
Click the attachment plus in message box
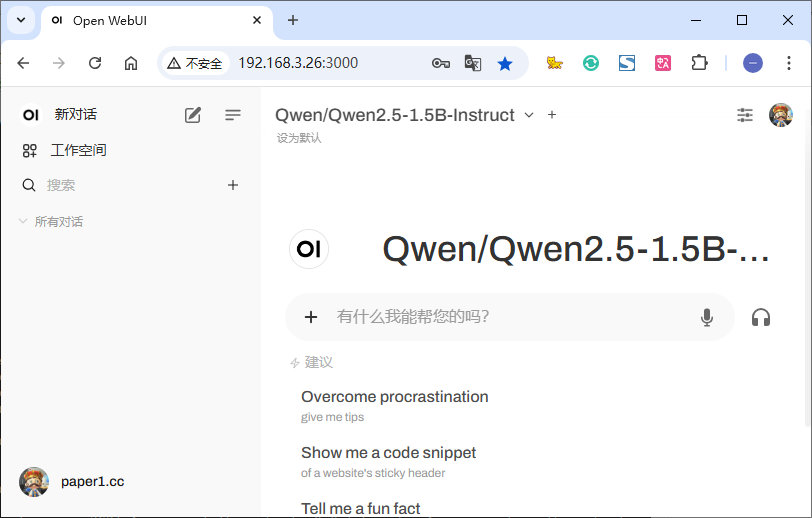pos(311,317)
